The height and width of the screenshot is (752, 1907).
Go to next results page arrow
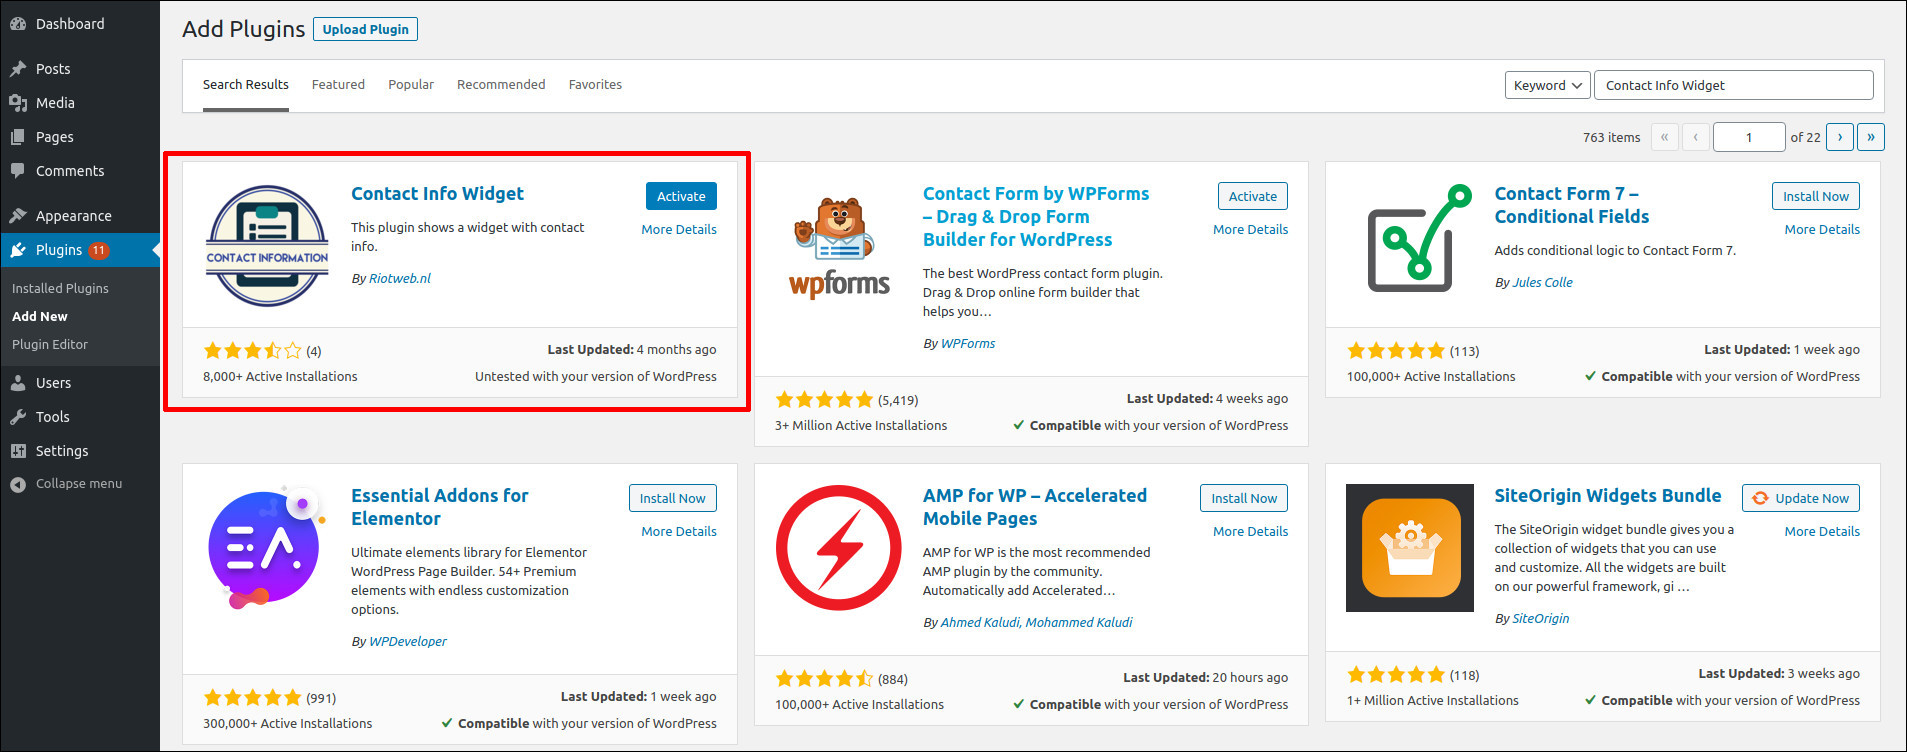pyautogui.click(x=1840, y=137)
